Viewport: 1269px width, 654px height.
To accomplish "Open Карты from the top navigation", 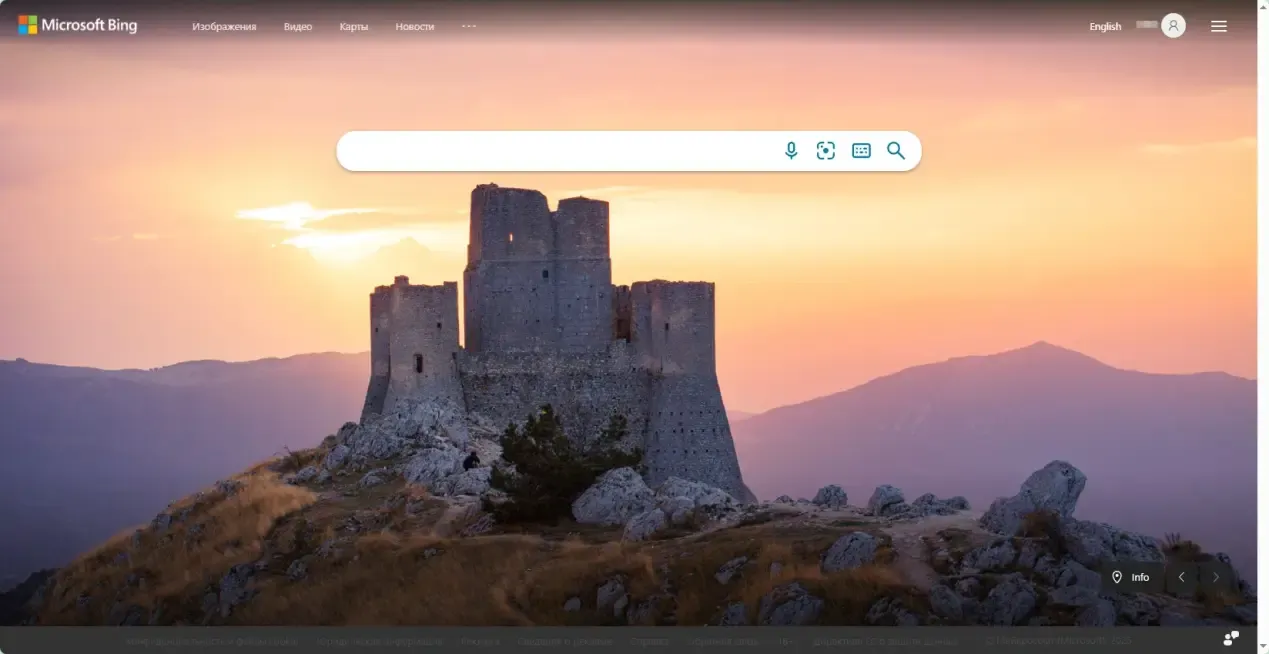I will click(x=354, y=27).
